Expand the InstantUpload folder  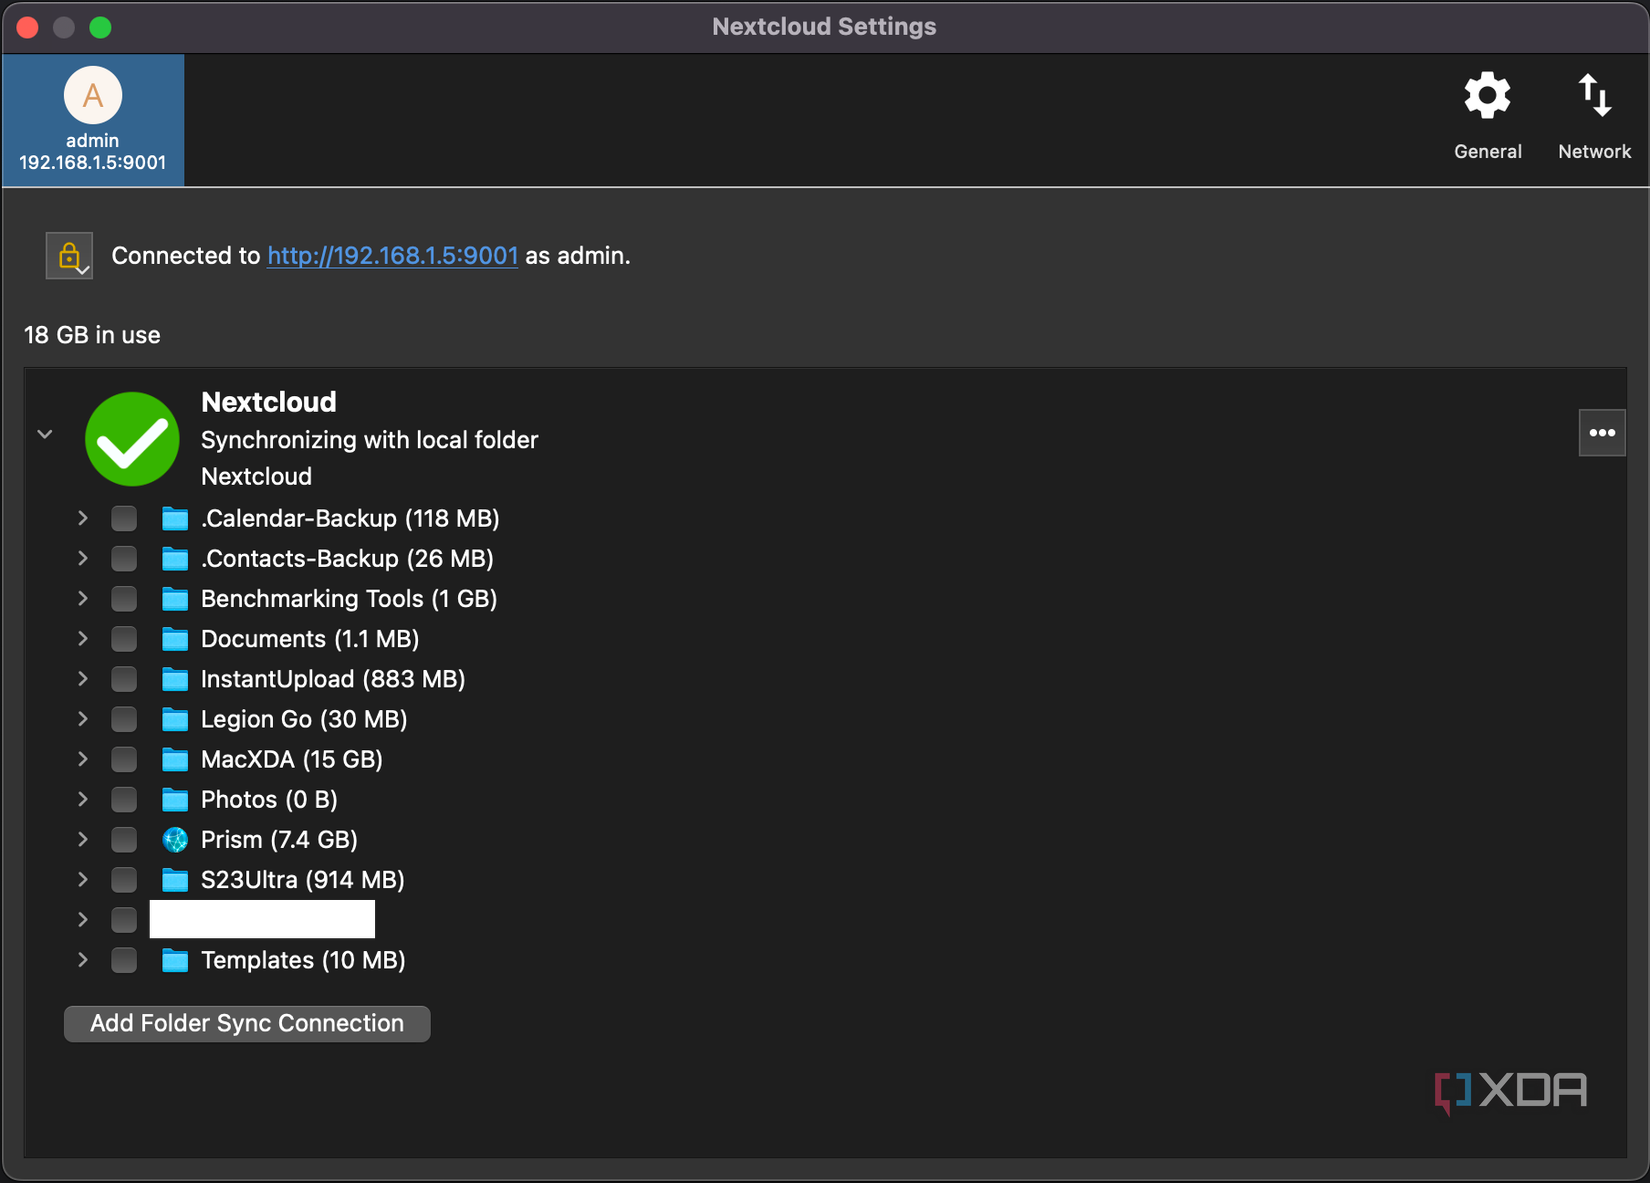point(83,679)
